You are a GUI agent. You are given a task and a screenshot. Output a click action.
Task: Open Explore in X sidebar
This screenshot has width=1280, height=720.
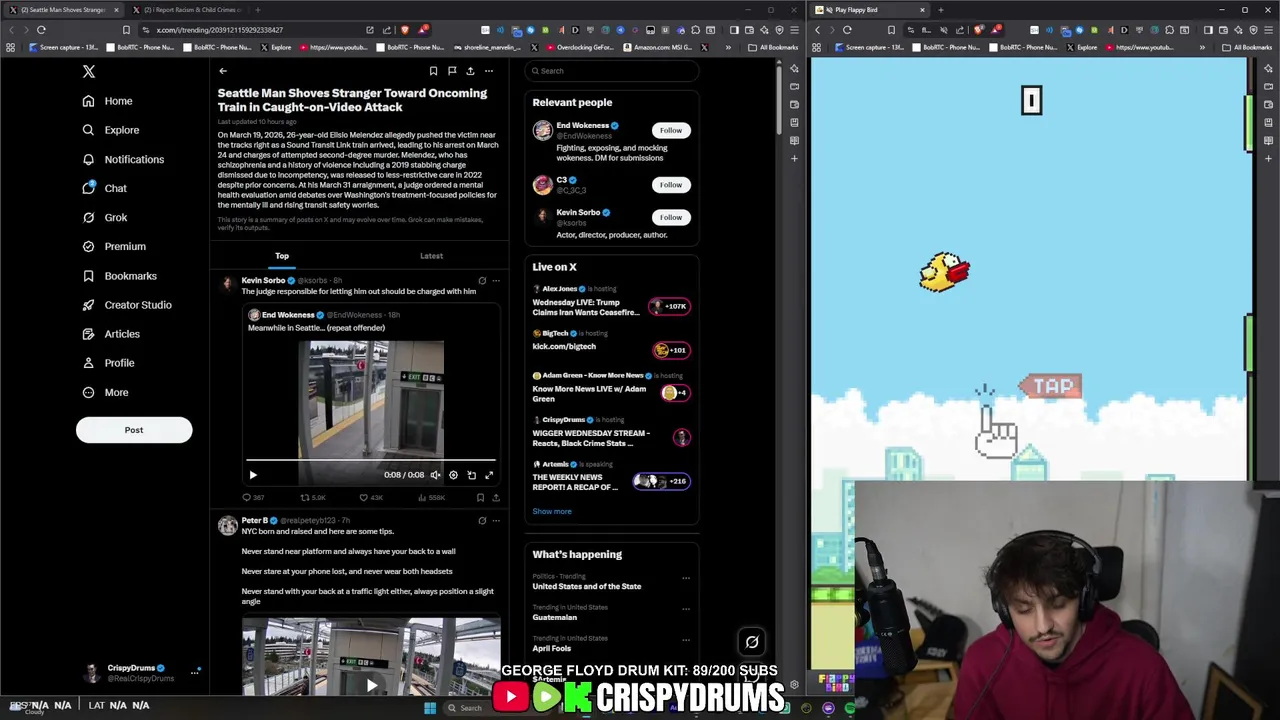point(110,130)
